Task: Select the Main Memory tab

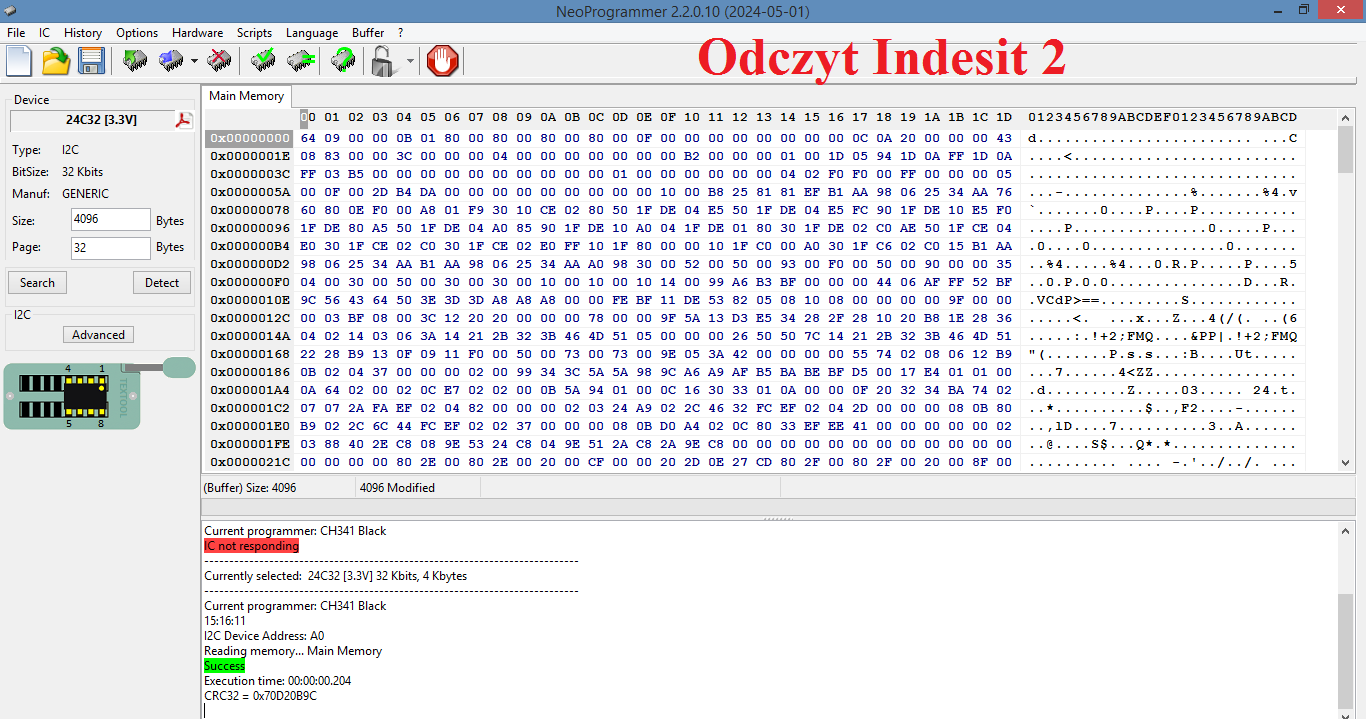Action: [x=246, y=96]
